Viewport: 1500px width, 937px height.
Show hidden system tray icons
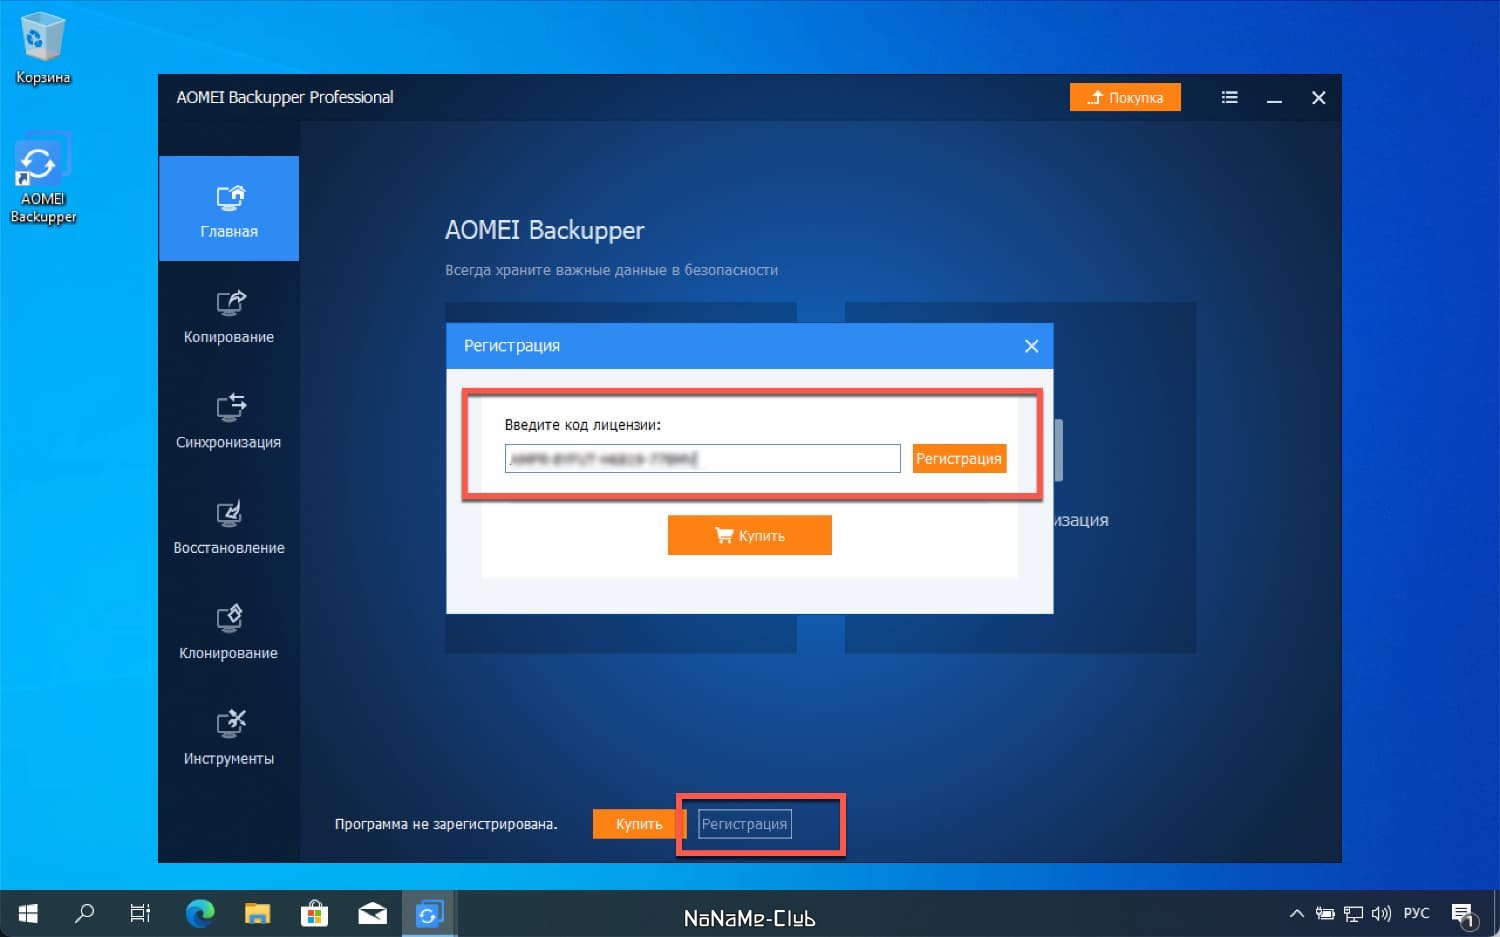point(1296,913)
